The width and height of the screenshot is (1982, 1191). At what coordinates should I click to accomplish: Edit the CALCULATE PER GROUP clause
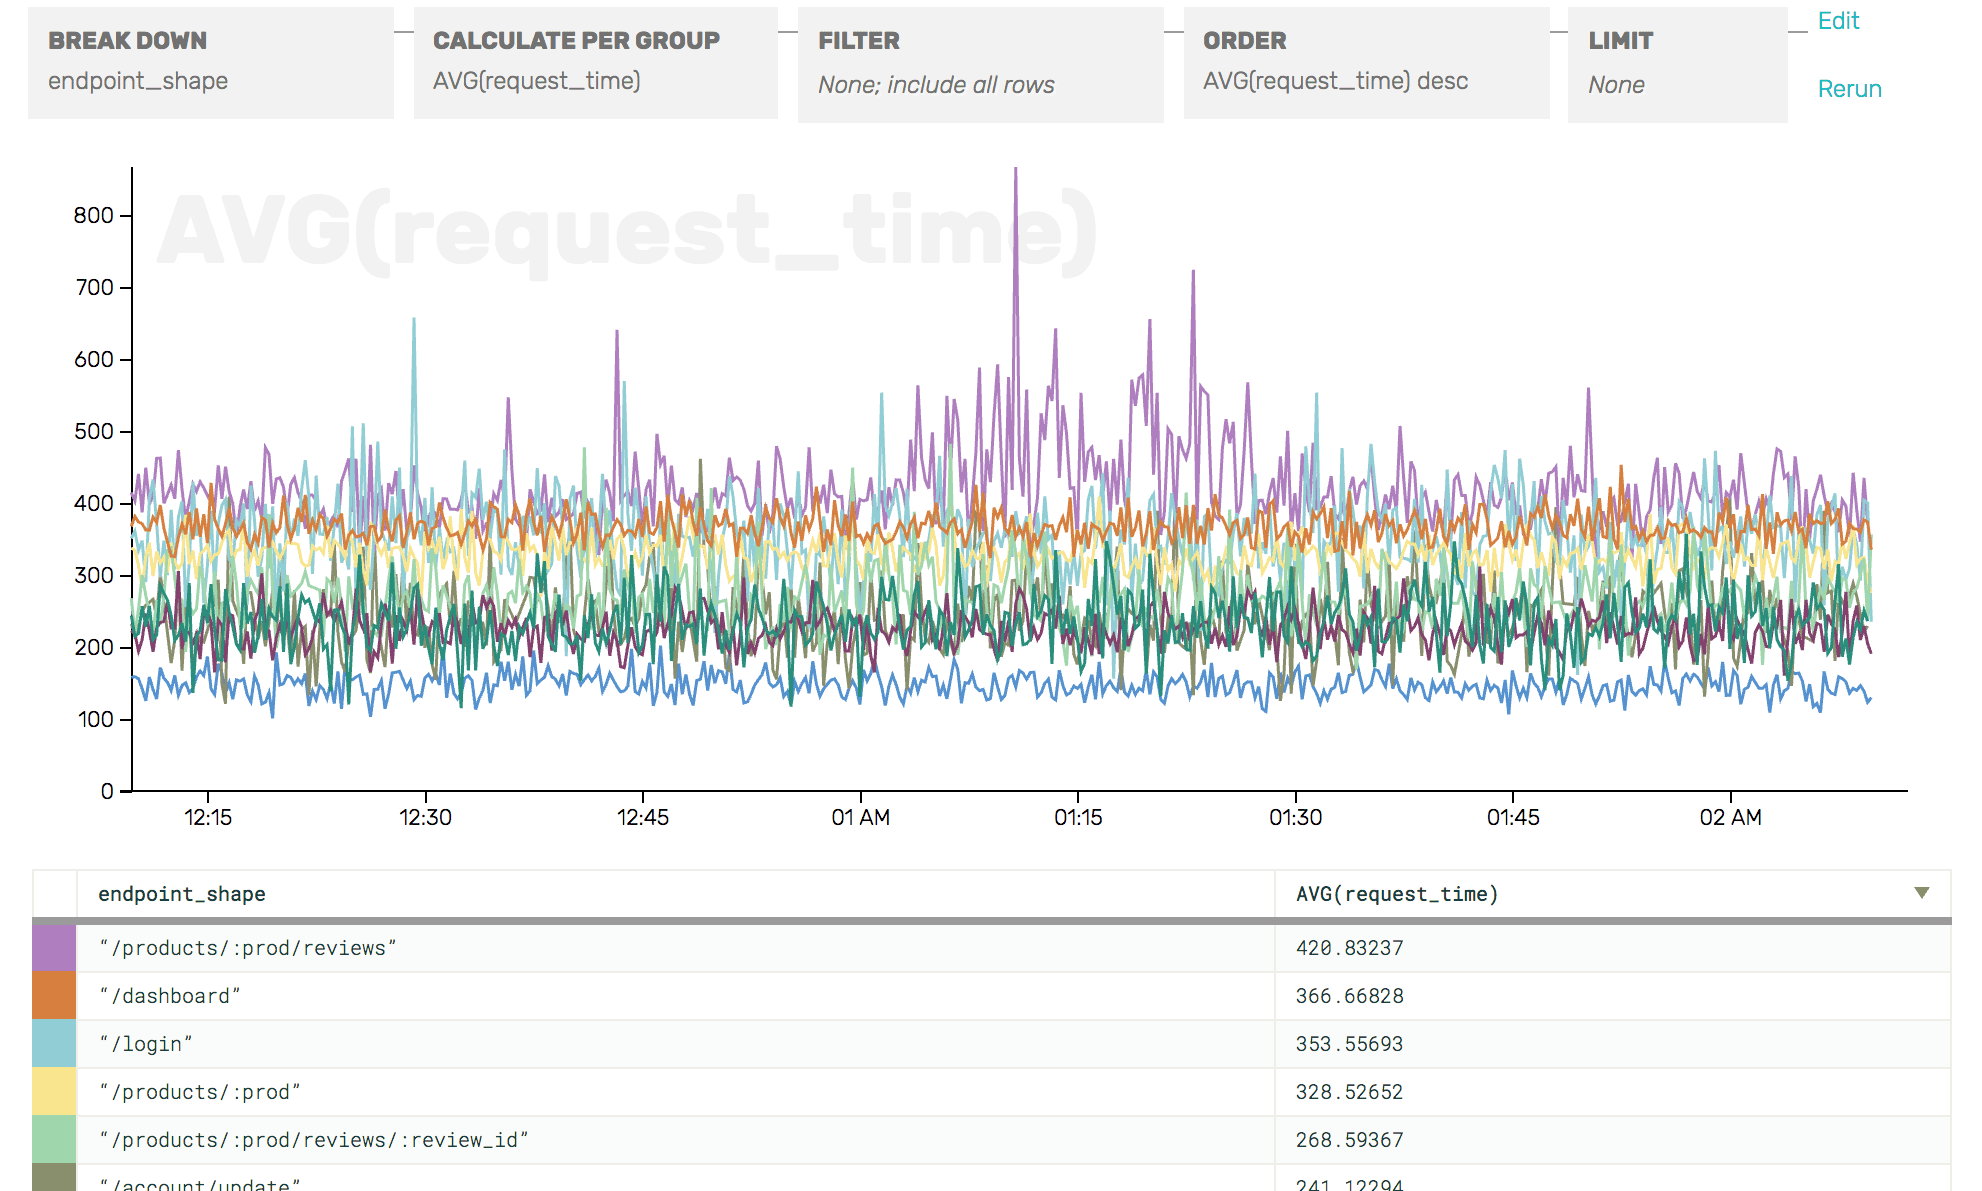pos(595,60)
